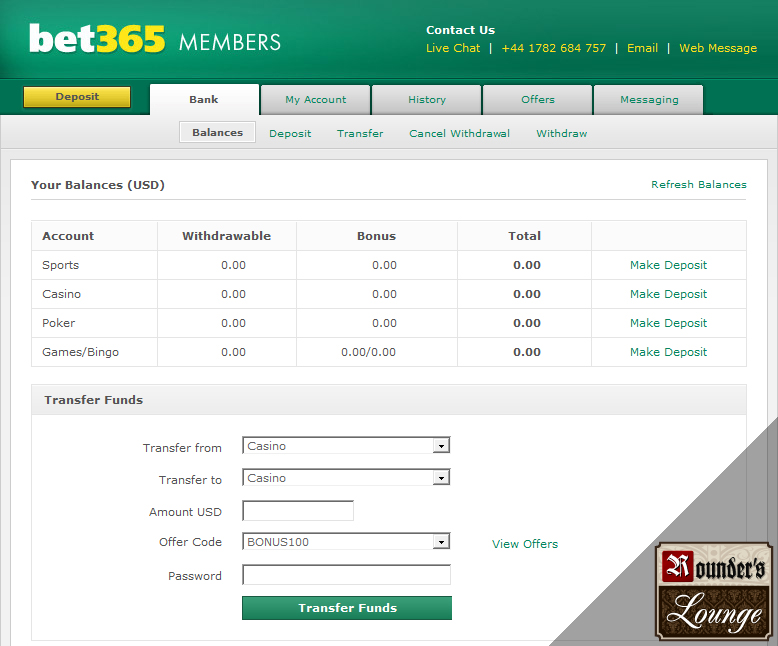Select the Bank tab
This screenshot has width=778, height=646.
pyautogui.click(x=204, y=100)
